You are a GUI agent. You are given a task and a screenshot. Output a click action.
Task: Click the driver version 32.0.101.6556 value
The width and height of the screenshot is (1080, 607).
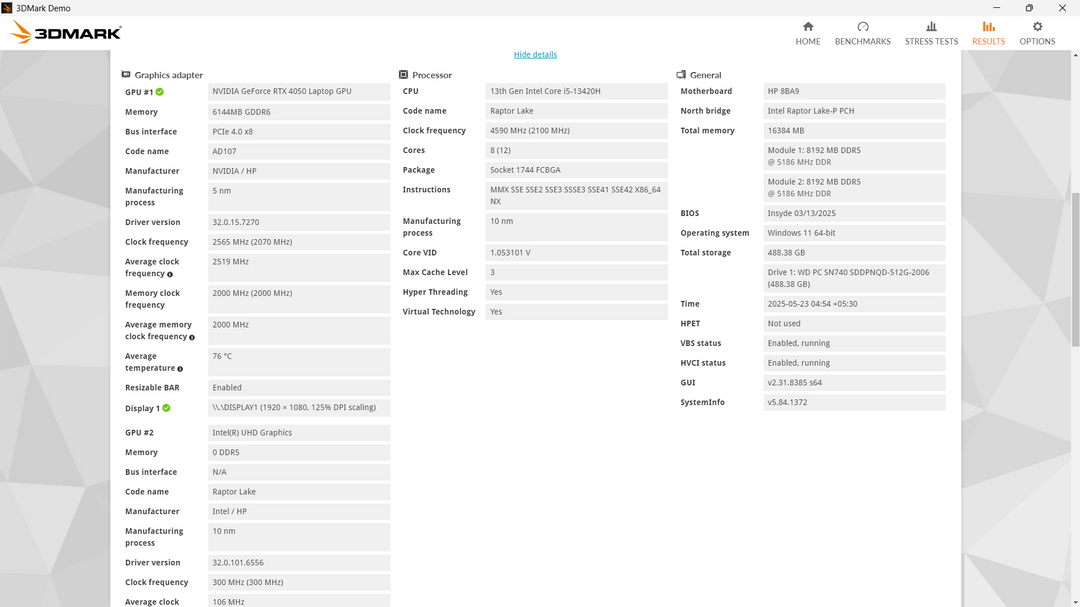(x=299, y=562)
